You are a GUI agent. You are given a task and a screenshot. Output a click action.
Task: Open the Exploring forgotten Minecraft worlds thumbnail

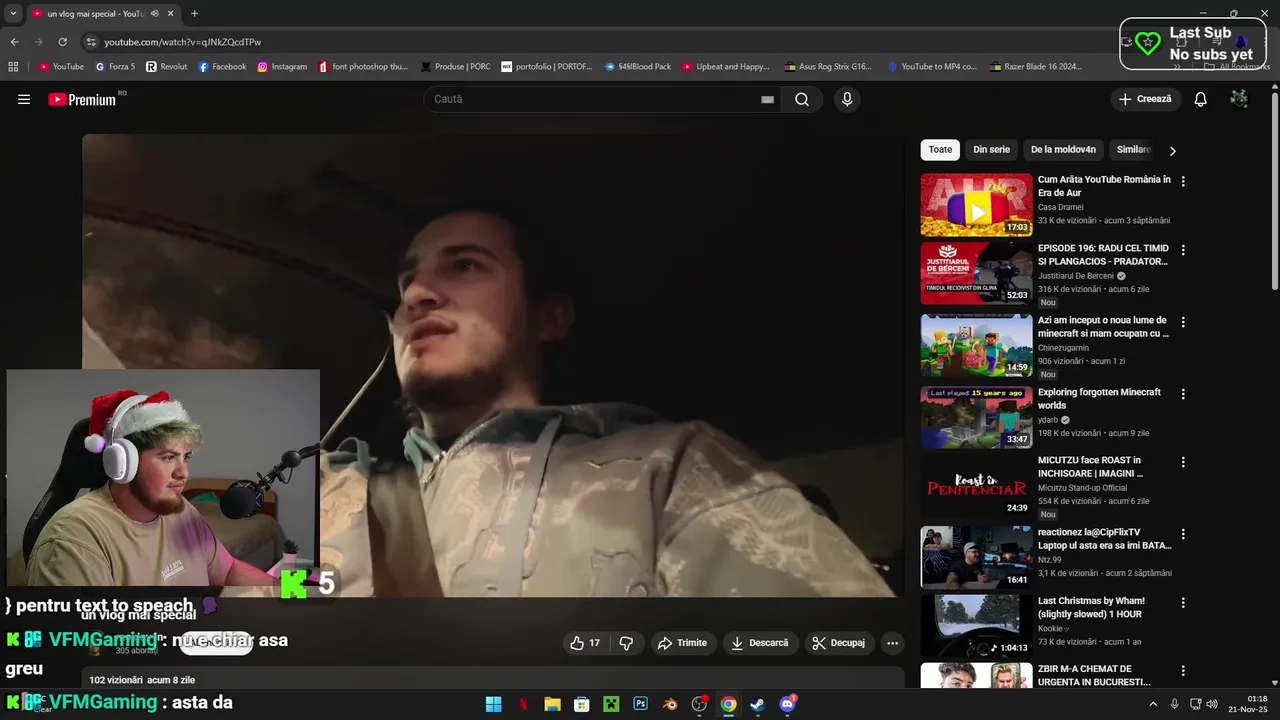click(x=976, y=417)
